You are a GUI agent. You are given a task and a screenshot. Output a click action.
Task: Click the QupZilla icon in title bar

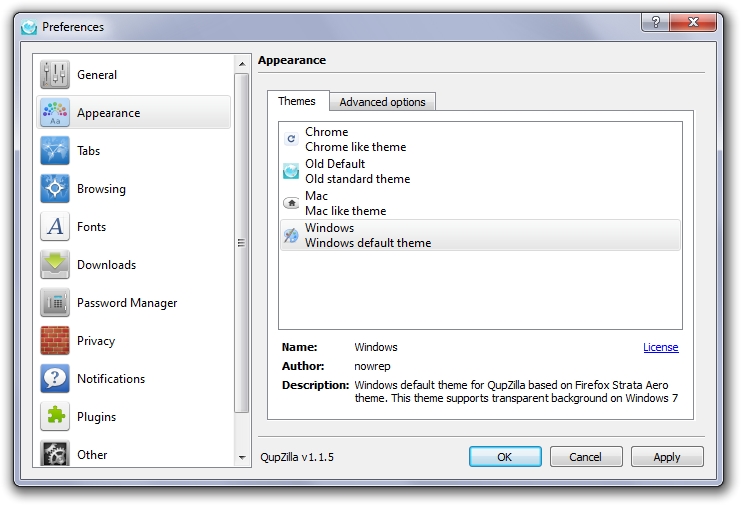tap(29, 27)
